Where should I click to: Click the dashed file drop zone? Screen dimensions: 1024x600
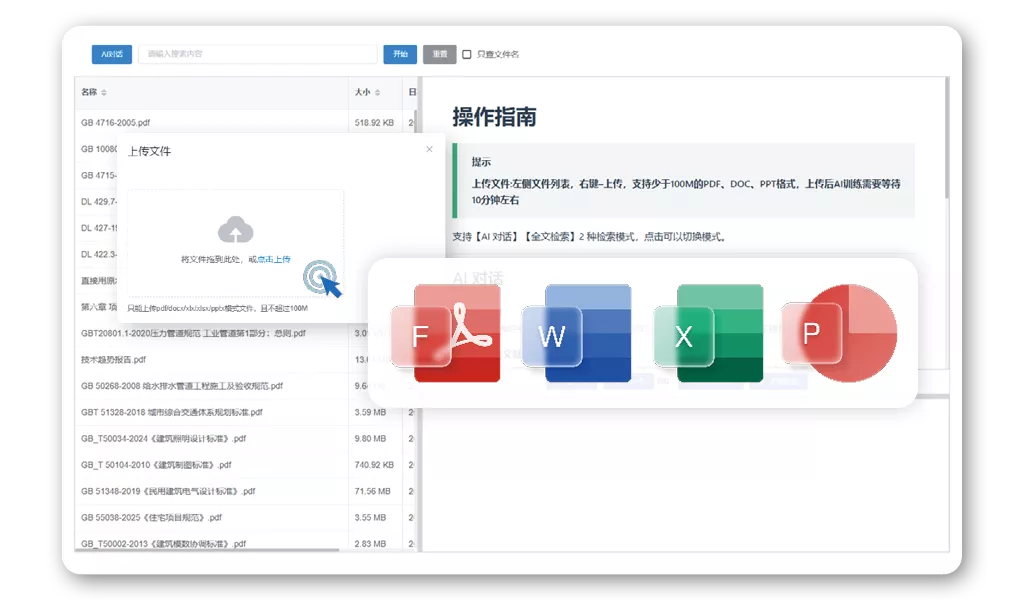coord(235,243)
